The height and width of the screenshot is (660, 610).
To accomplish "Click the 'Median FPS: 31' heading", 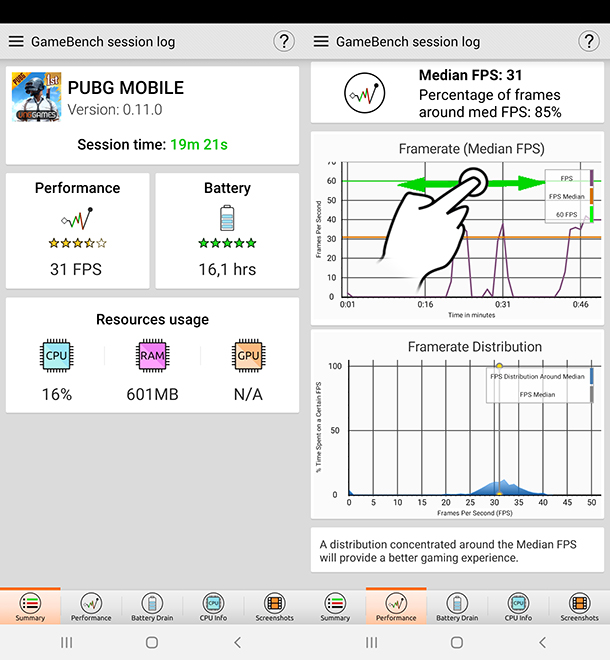I will point(470,75).
